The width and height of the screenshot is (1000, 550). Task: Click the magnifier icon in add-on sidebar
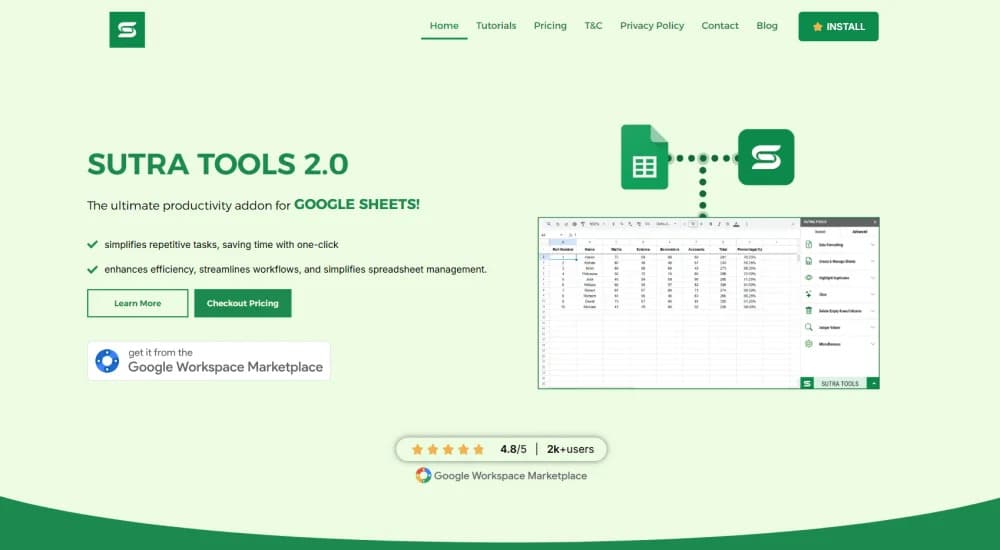point(809,327)
